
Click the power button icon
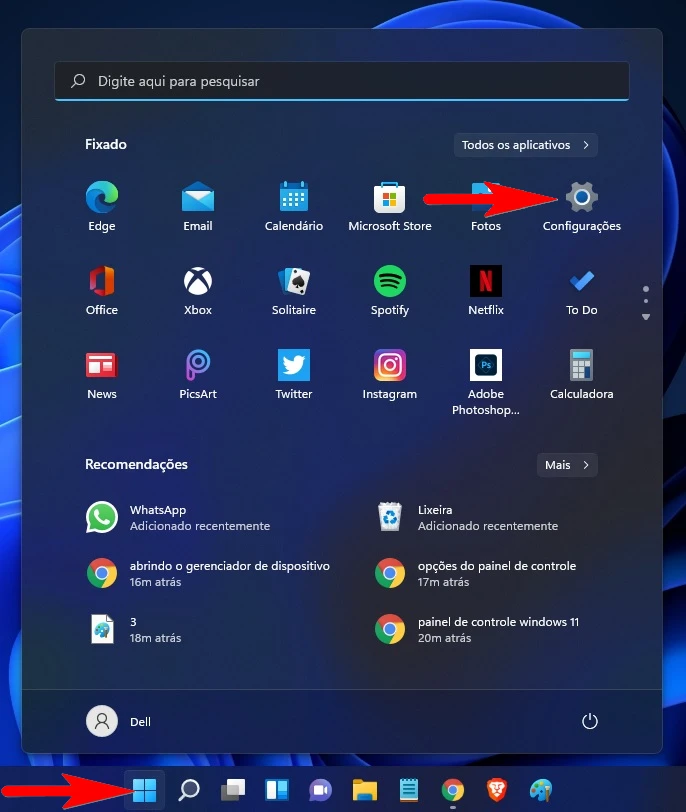(590, 721)
